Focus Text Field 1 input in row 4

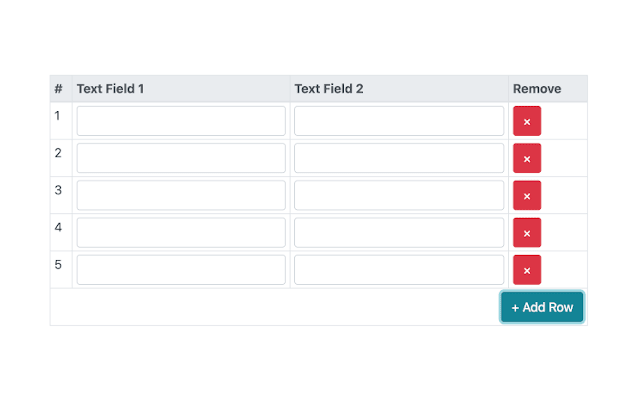(181, 232)
